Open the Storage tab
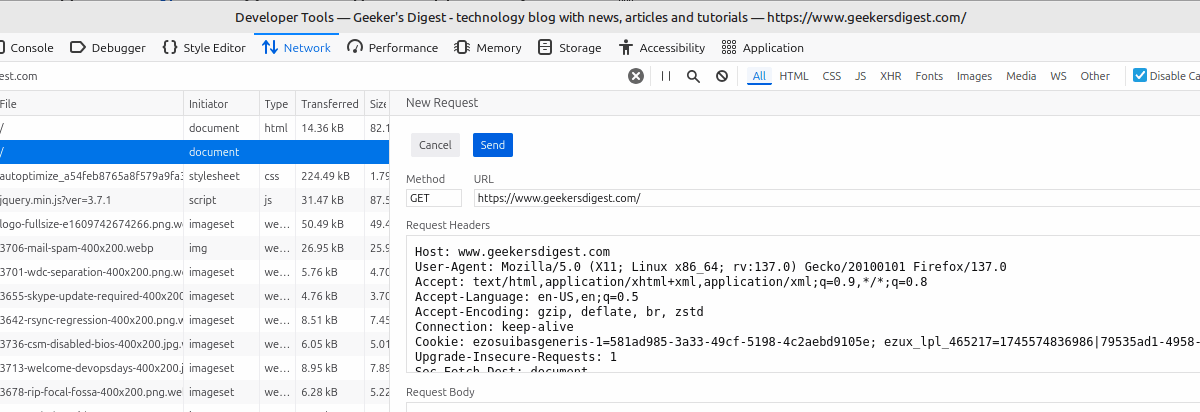This screenshot has height=412, width=1200. coord(569,48)
